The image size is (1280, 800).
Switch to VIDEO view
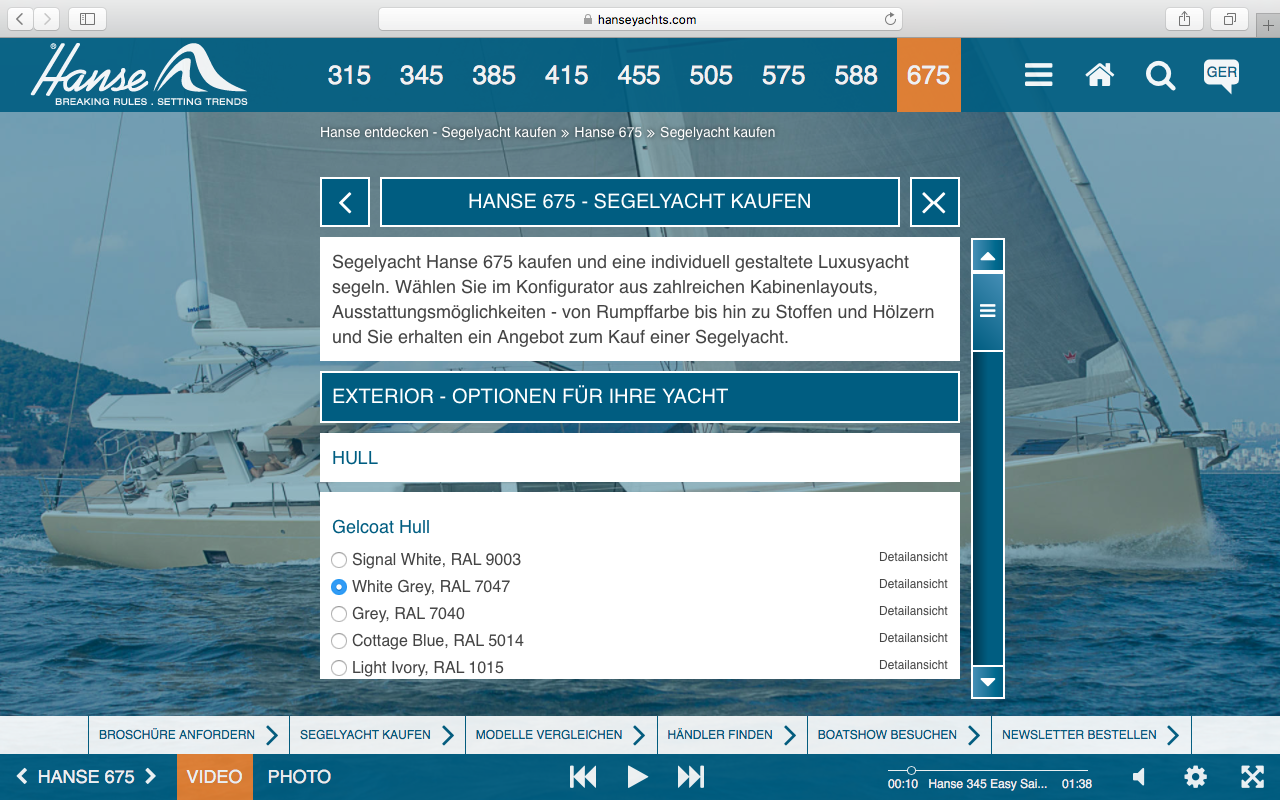coord(215,777)
